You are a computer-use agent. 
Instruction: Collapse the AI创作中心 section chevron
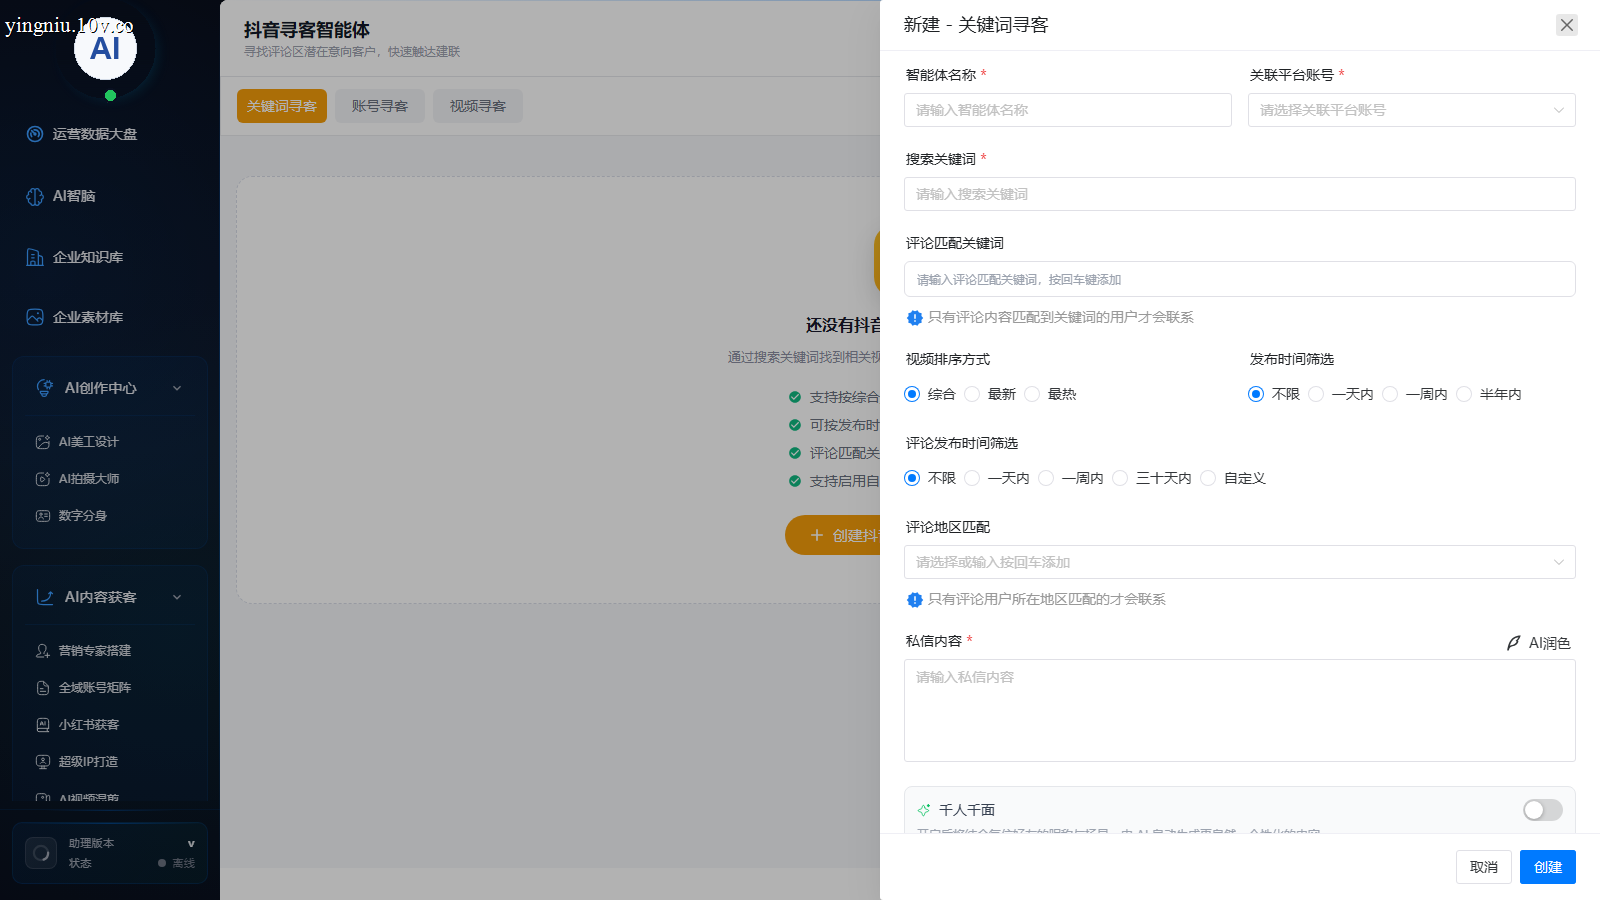(177, 388)
